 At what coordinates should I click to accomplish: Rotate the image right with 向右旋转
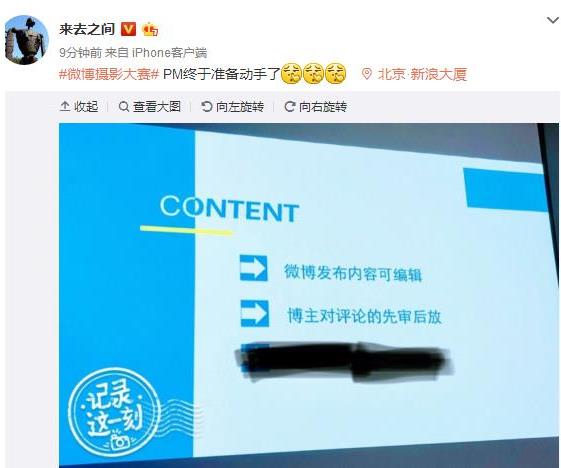[x=315, y=107]
